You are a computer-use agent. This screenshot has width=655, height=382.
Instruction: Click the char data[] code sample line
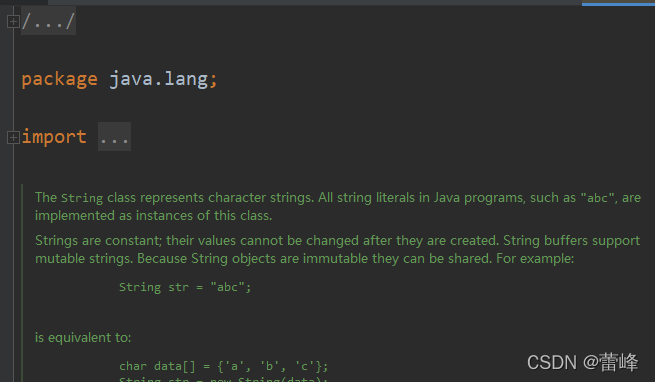(223, 367)
